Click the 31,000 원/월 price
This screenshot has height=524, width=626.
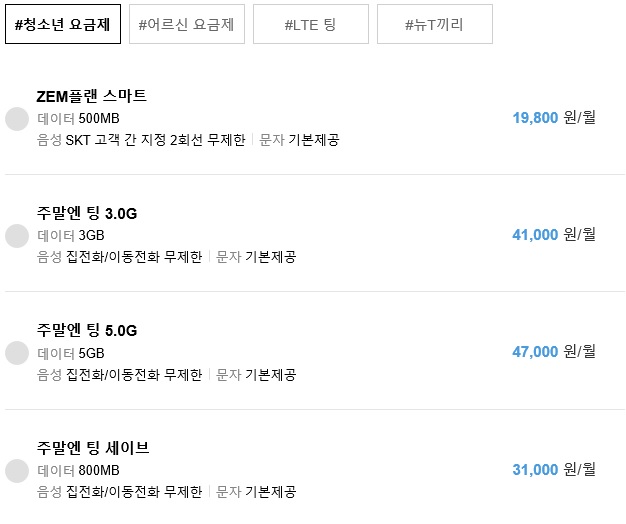(x=554, y=469)
